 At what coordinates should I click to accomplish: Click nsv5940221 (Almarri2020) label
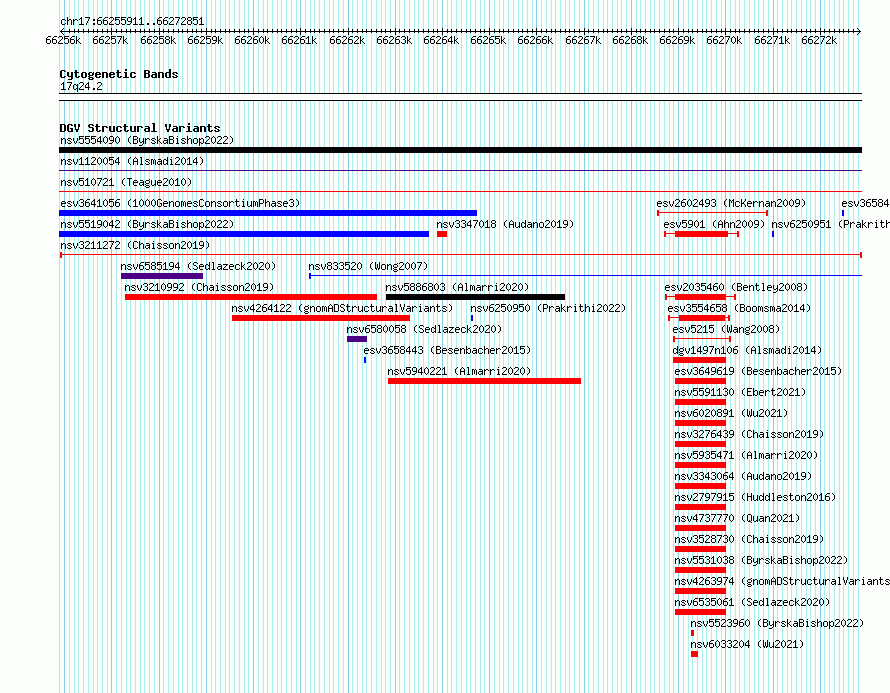459,371
